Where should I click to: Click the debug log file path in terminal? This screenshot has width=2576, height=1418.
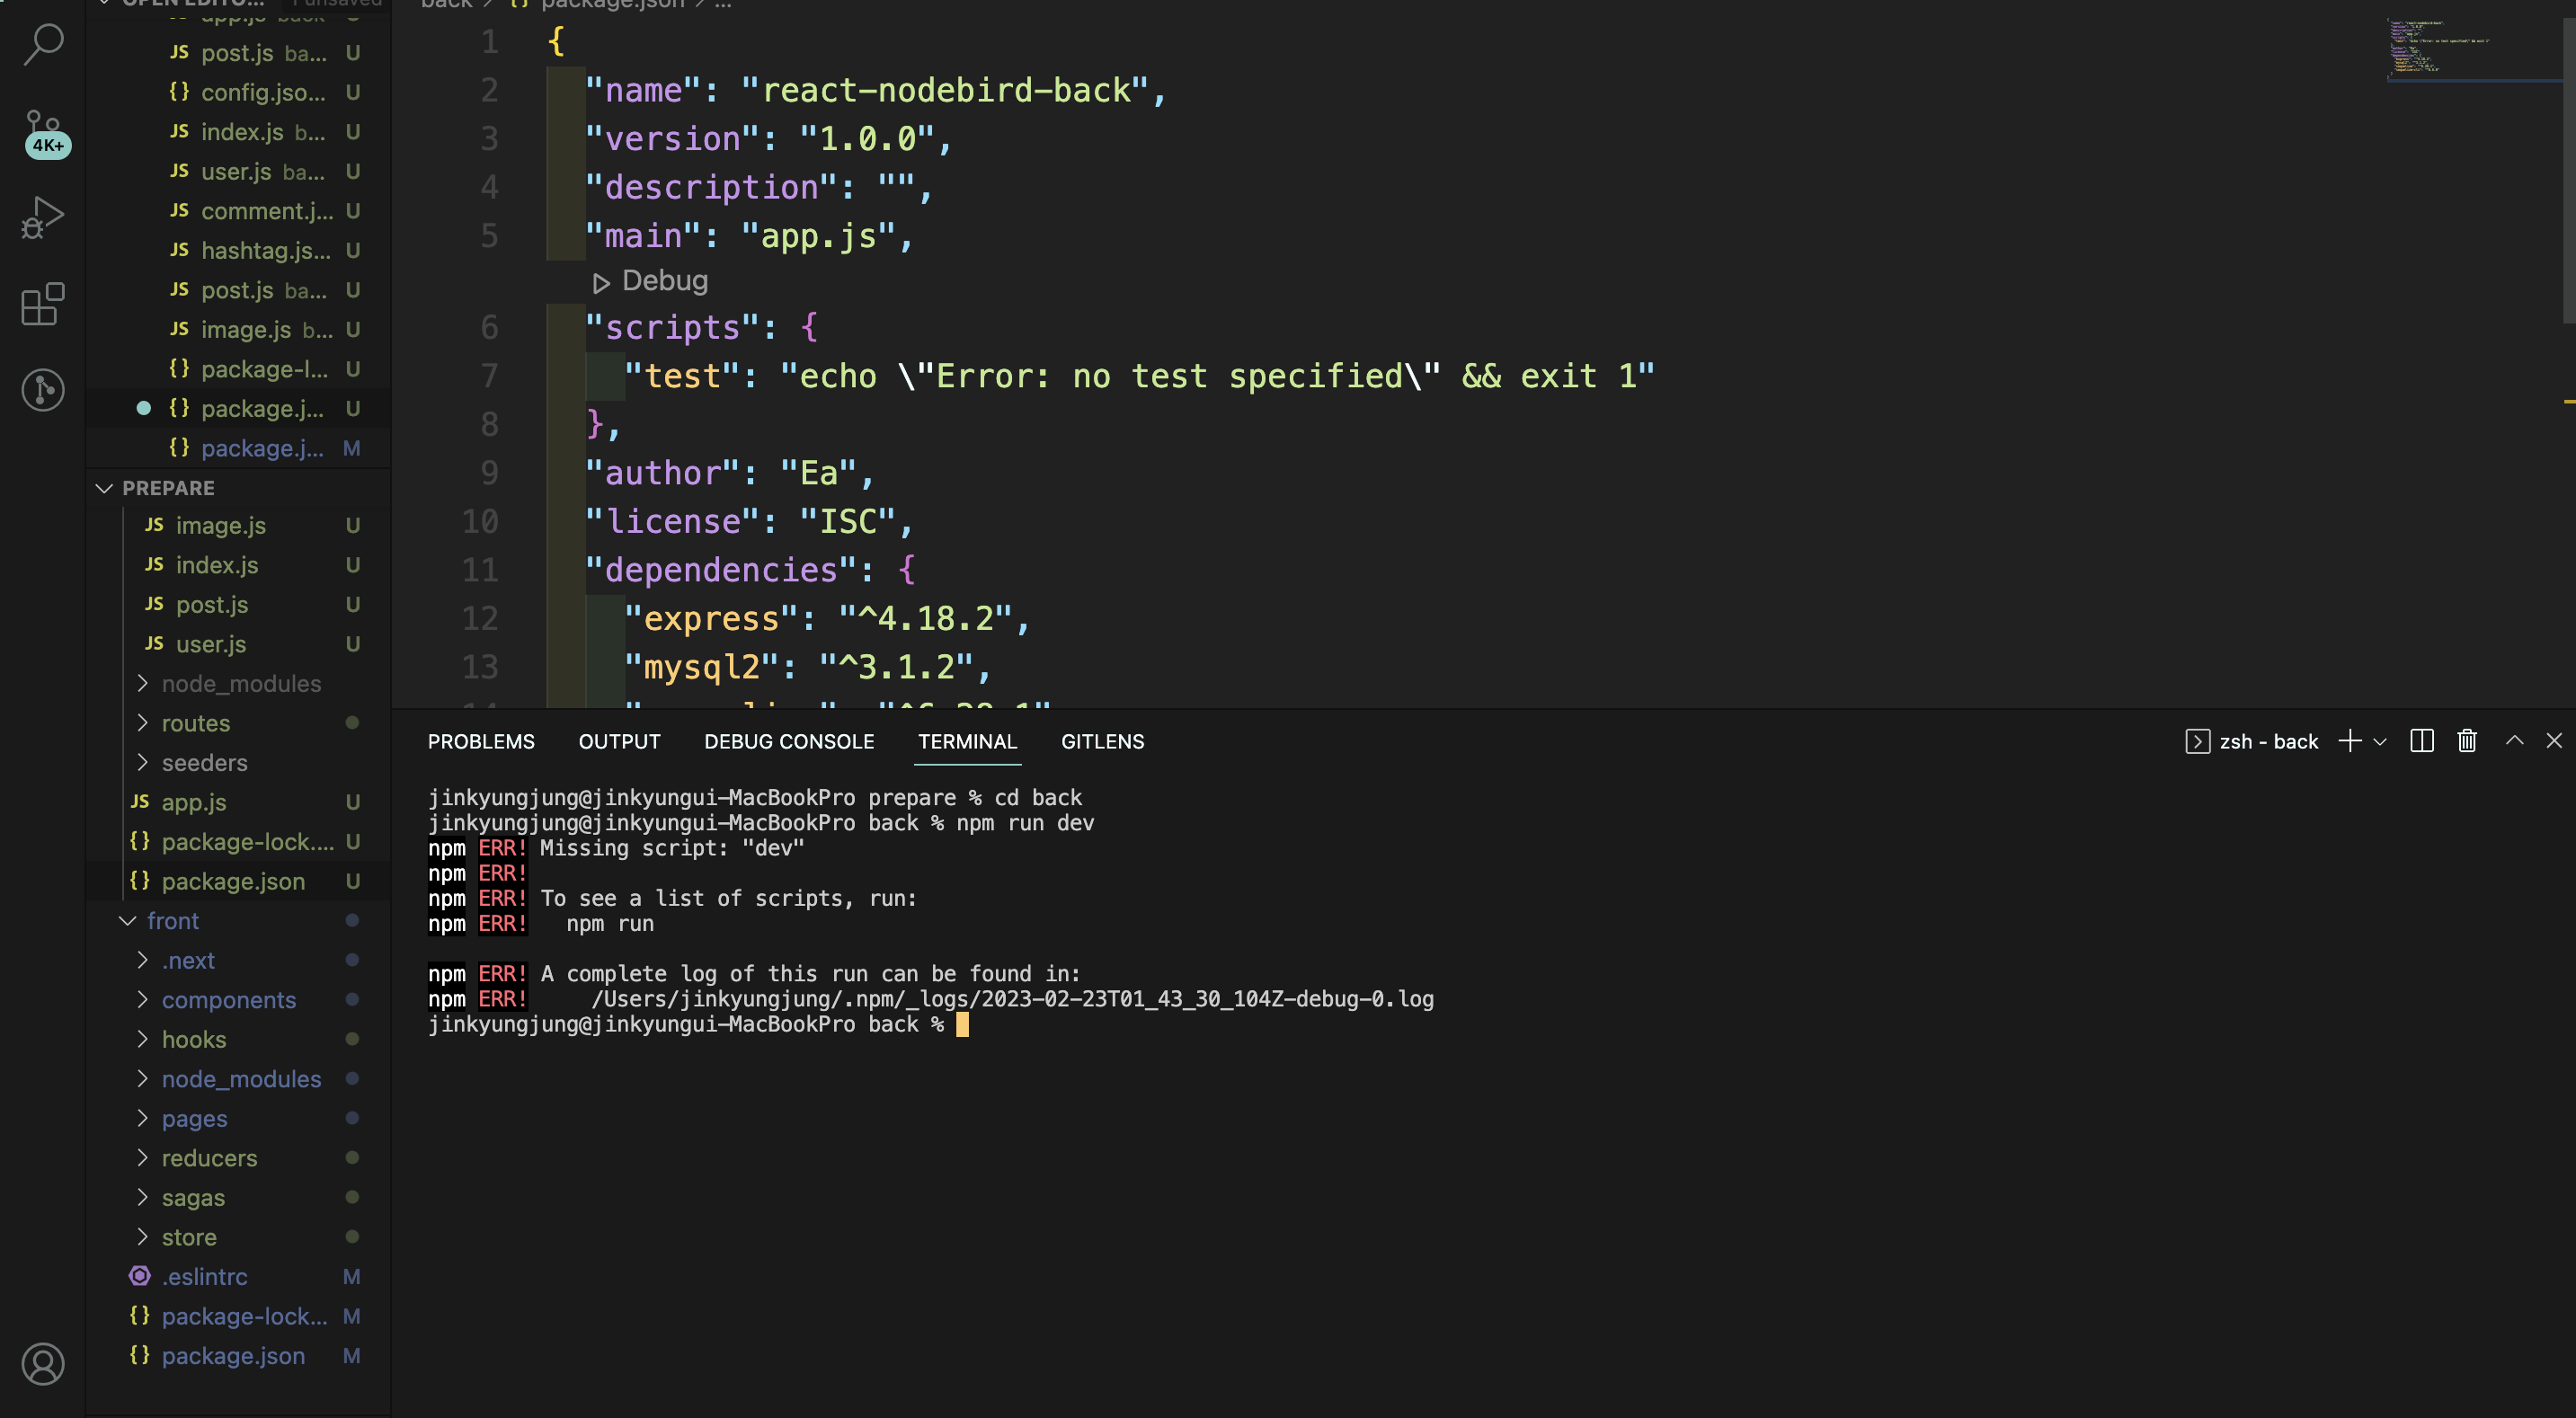pyautogui.click(x=1012, y=999)
